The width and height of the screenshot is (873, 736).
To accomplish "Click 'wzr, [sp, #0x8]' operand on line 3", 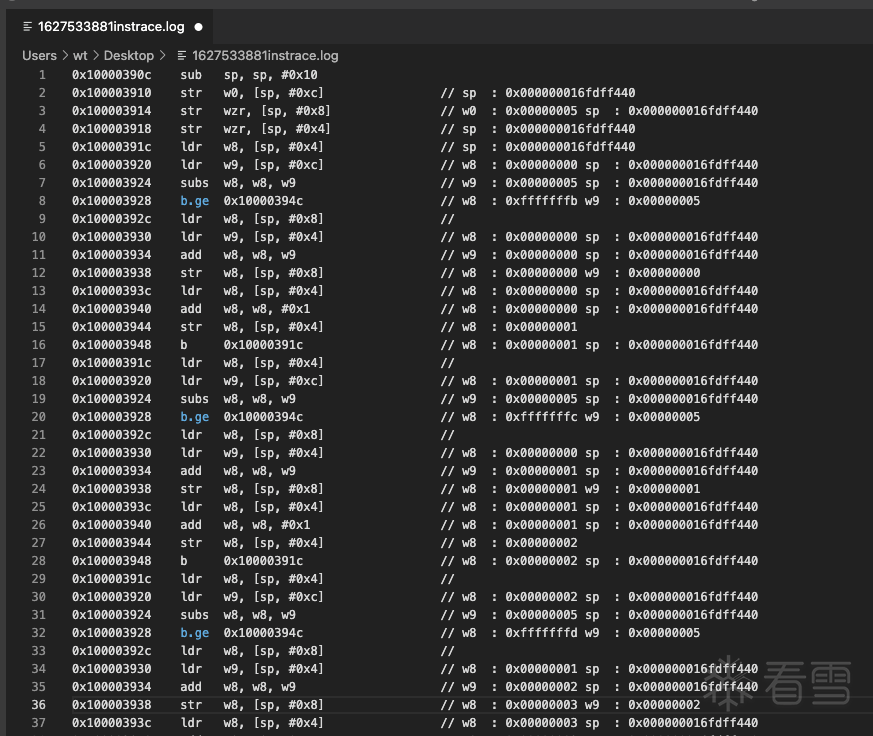I will point(277,110).
